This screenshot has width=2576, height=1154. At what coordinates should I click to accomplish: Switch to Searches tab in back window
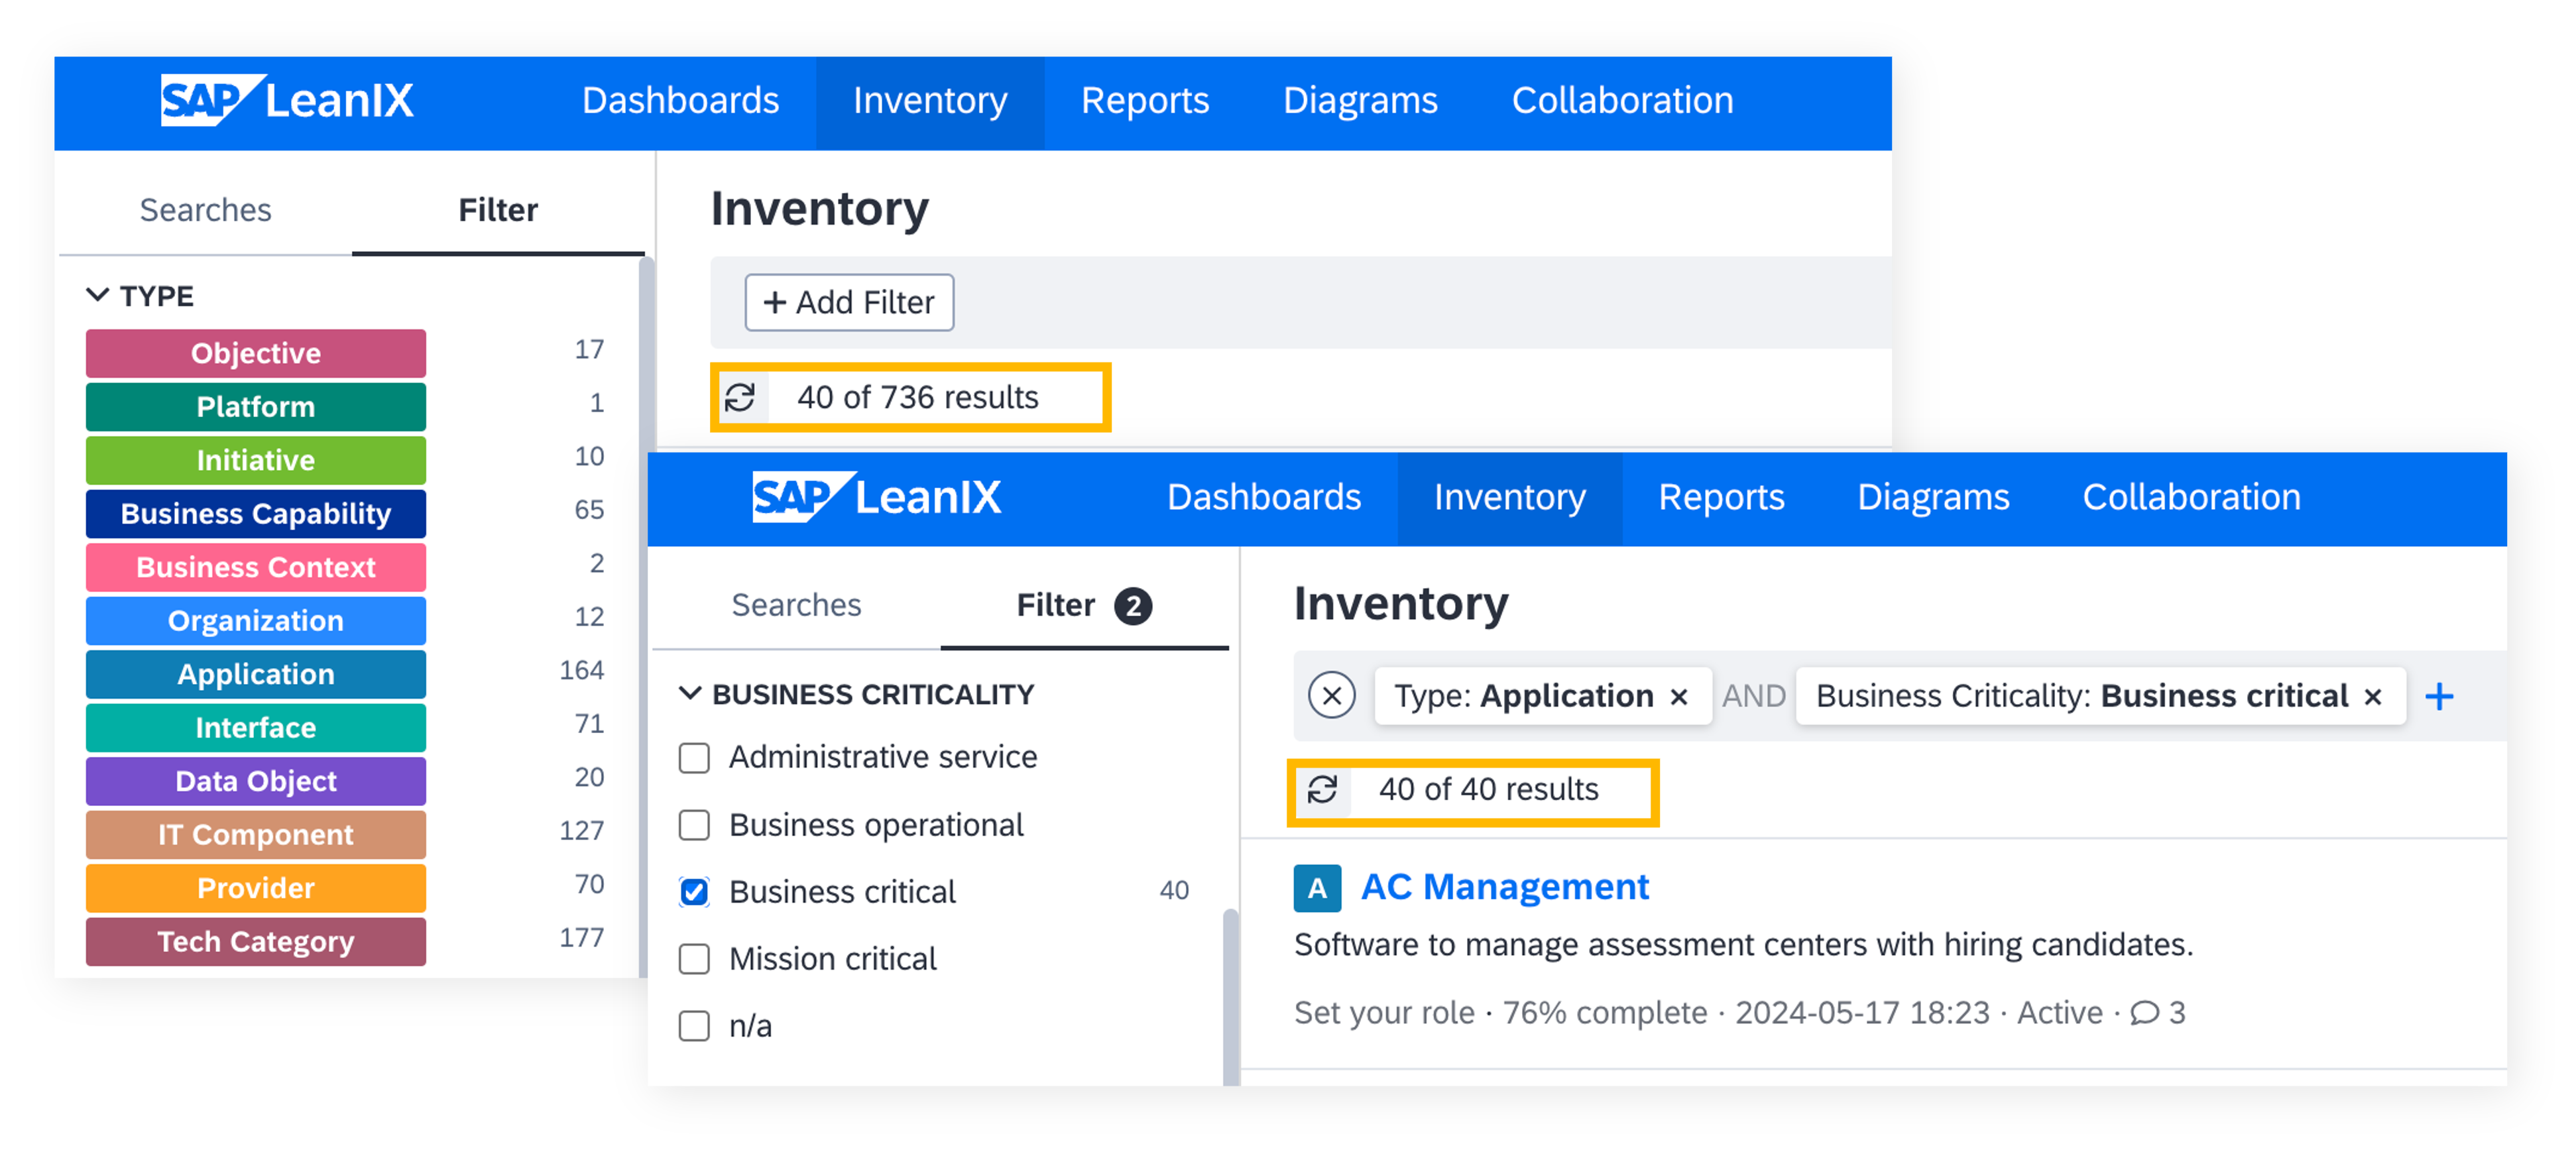[205, 210]
